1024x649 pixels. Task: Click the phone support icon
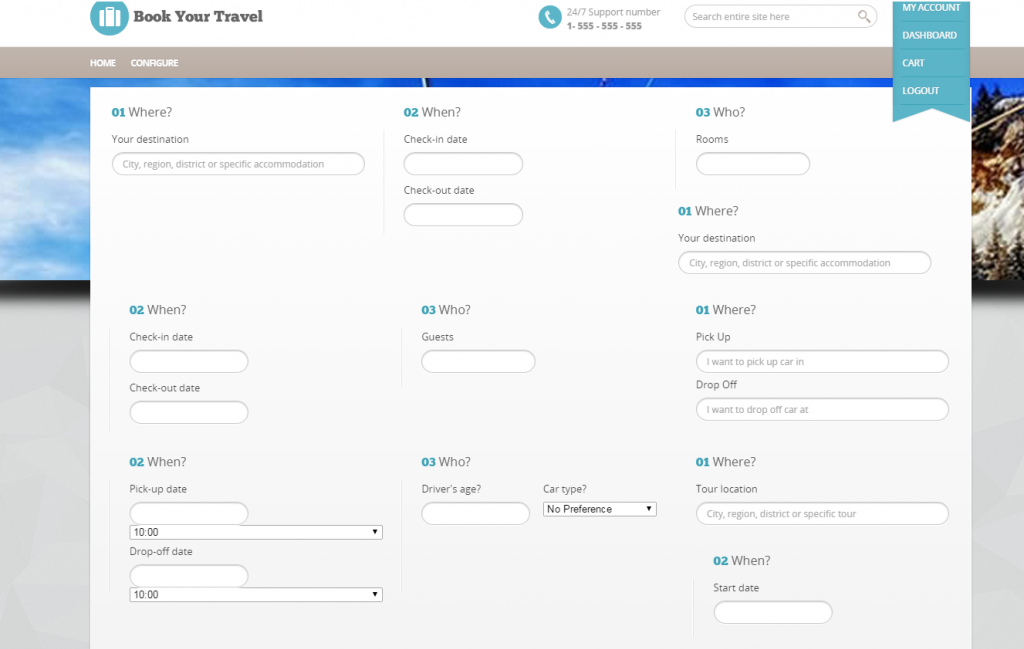(x=549, y=17)
